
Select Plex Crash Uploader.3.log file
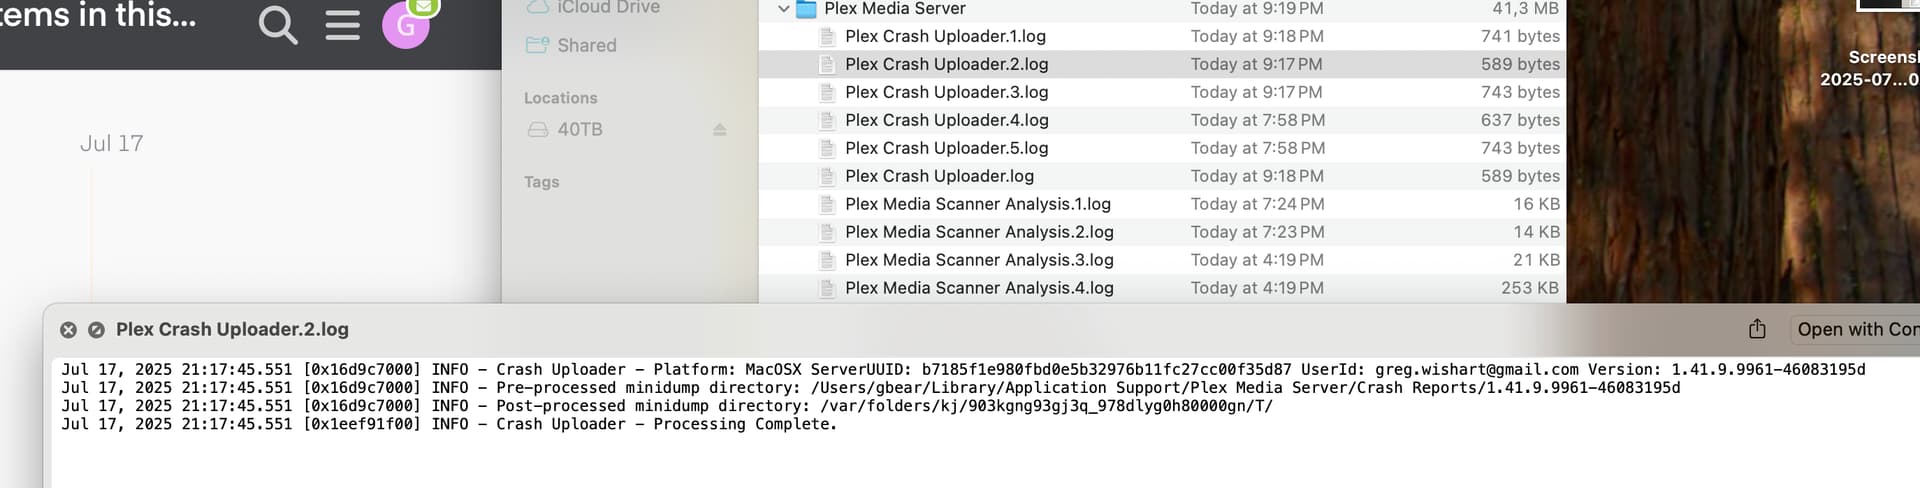point(946,92)
